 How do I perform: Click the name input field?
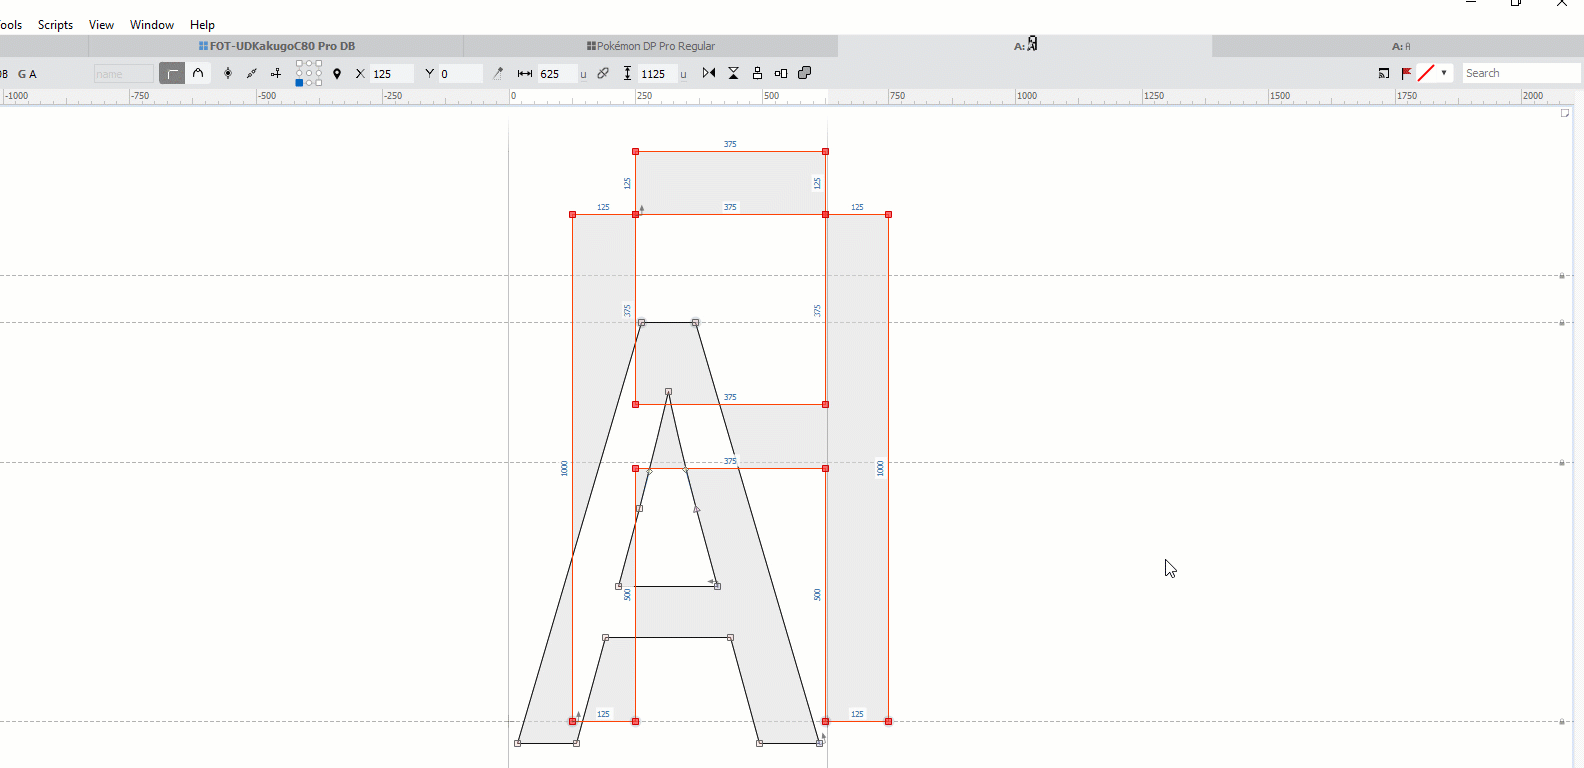pos(124,73)
